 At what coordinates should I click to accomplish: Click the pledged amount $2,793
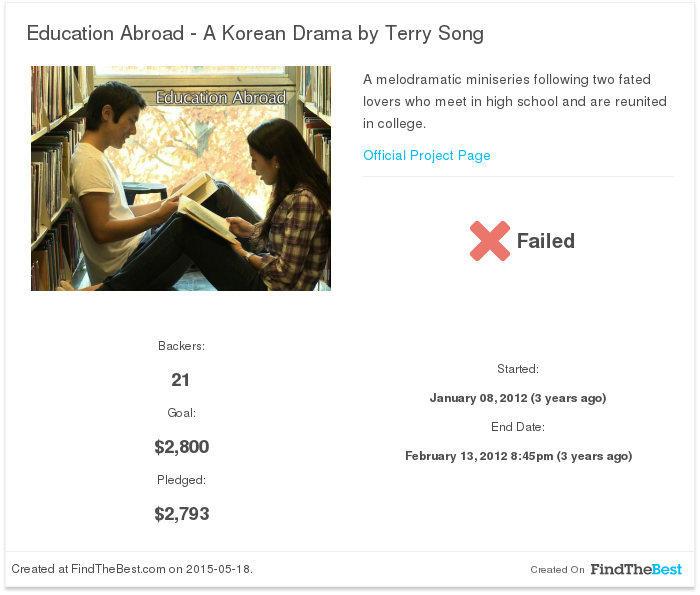[182, 514]
